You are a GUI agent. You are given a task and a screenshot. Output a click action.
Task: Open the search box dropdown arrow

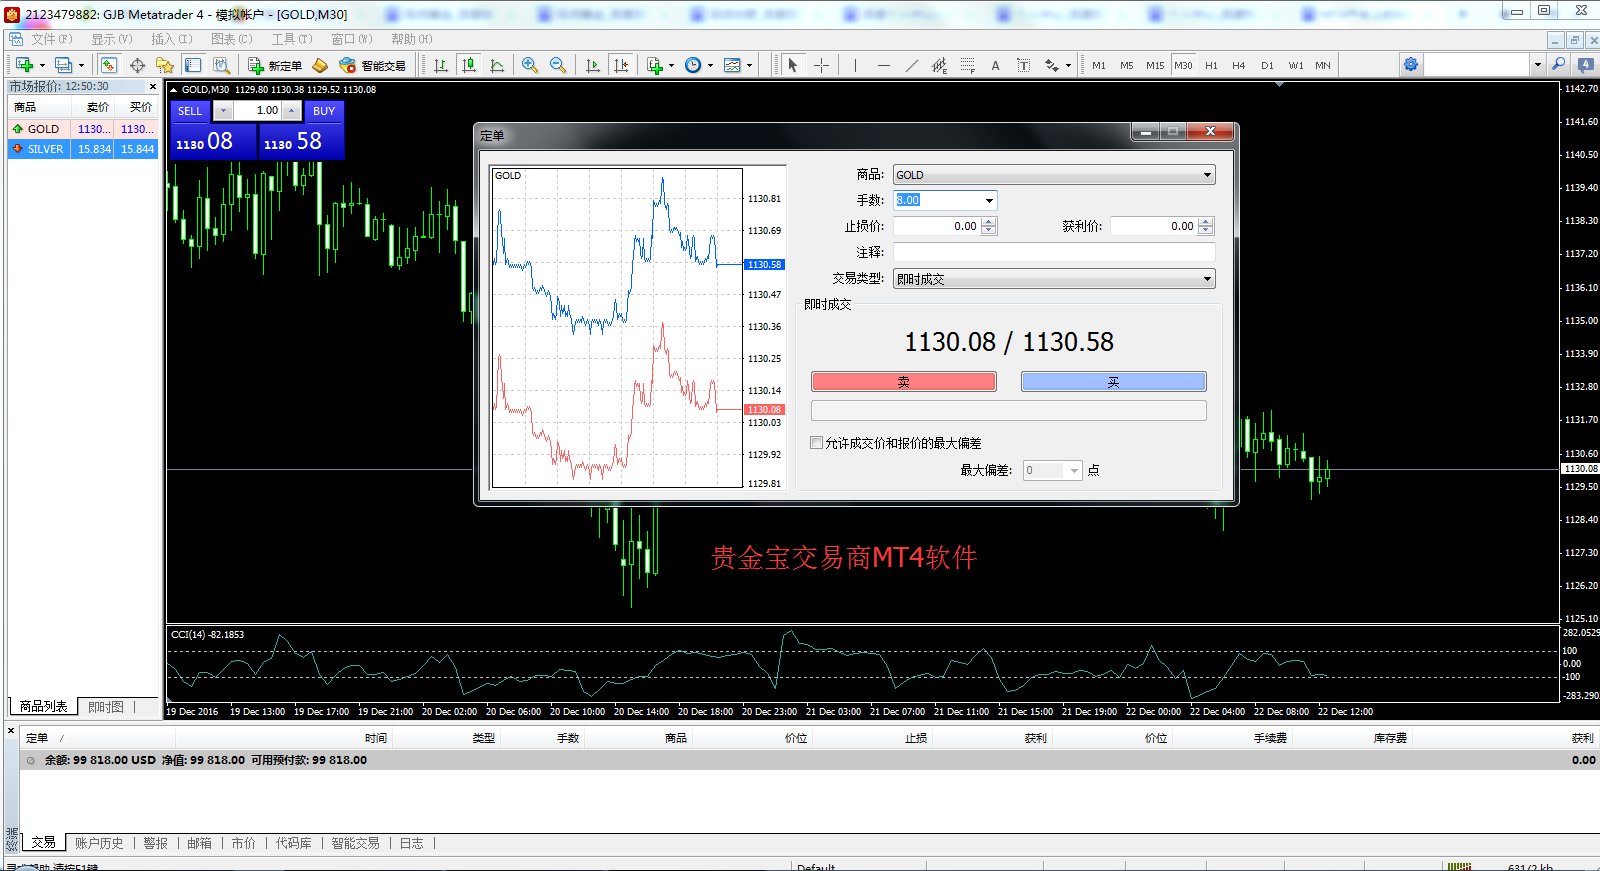1537,64
